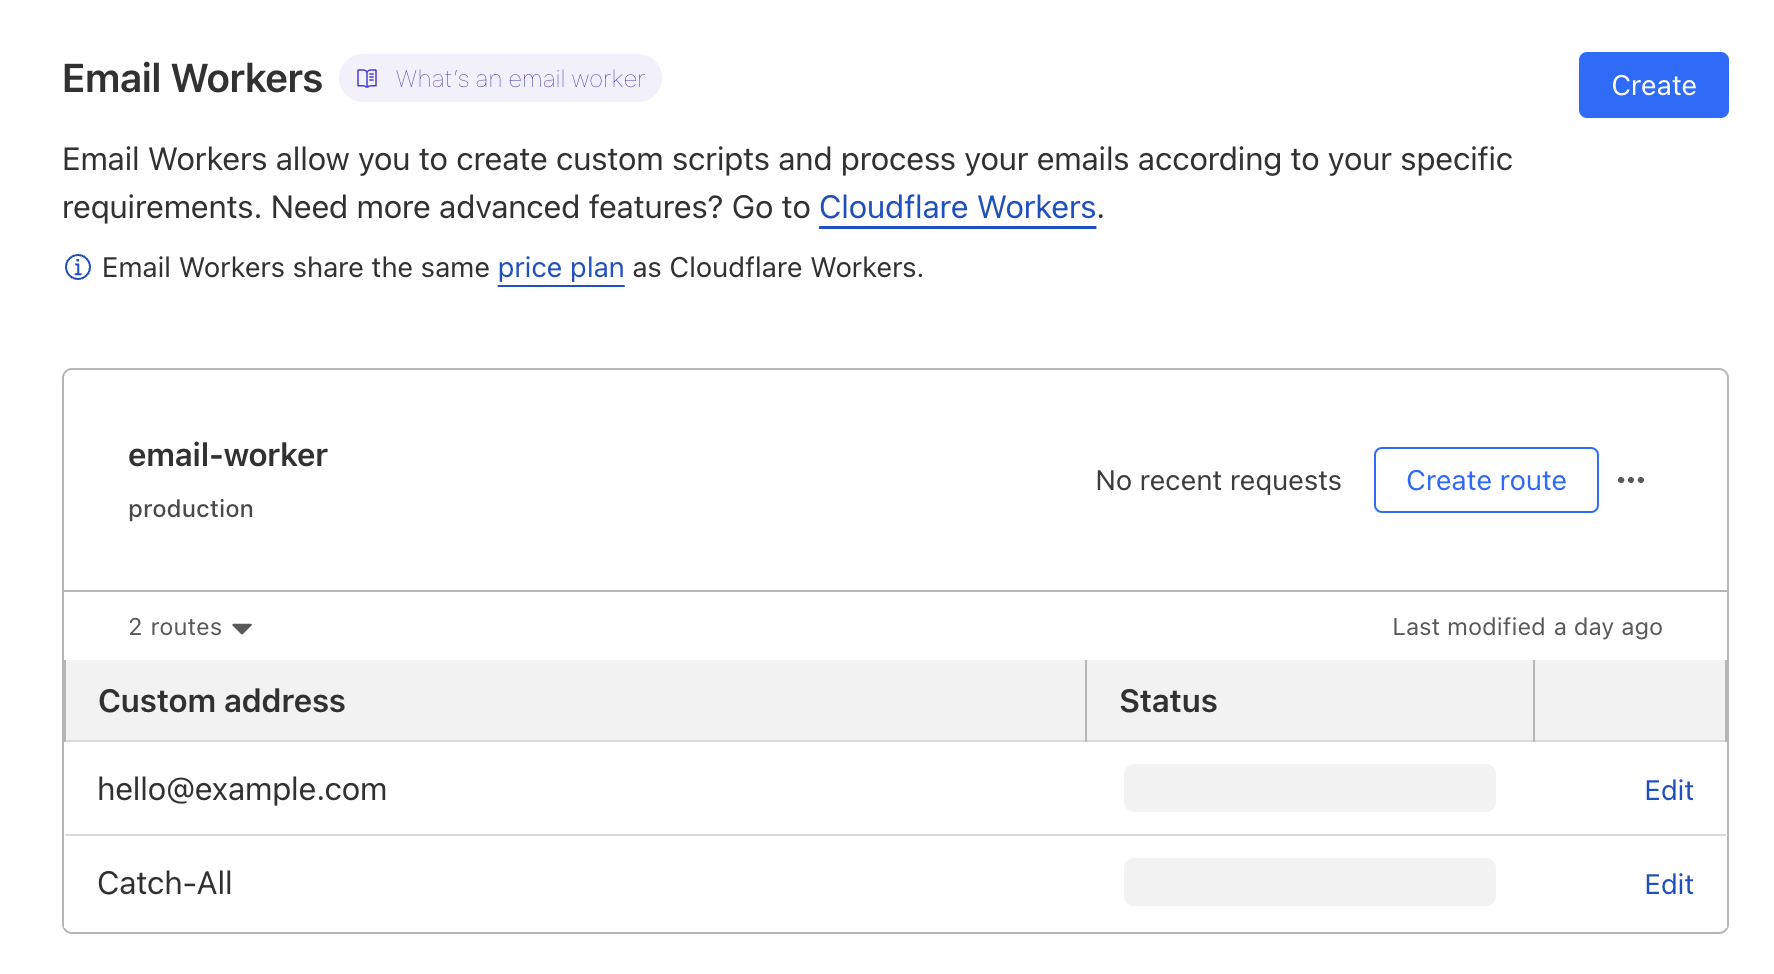Click the production environment label

tap(191, 510)
